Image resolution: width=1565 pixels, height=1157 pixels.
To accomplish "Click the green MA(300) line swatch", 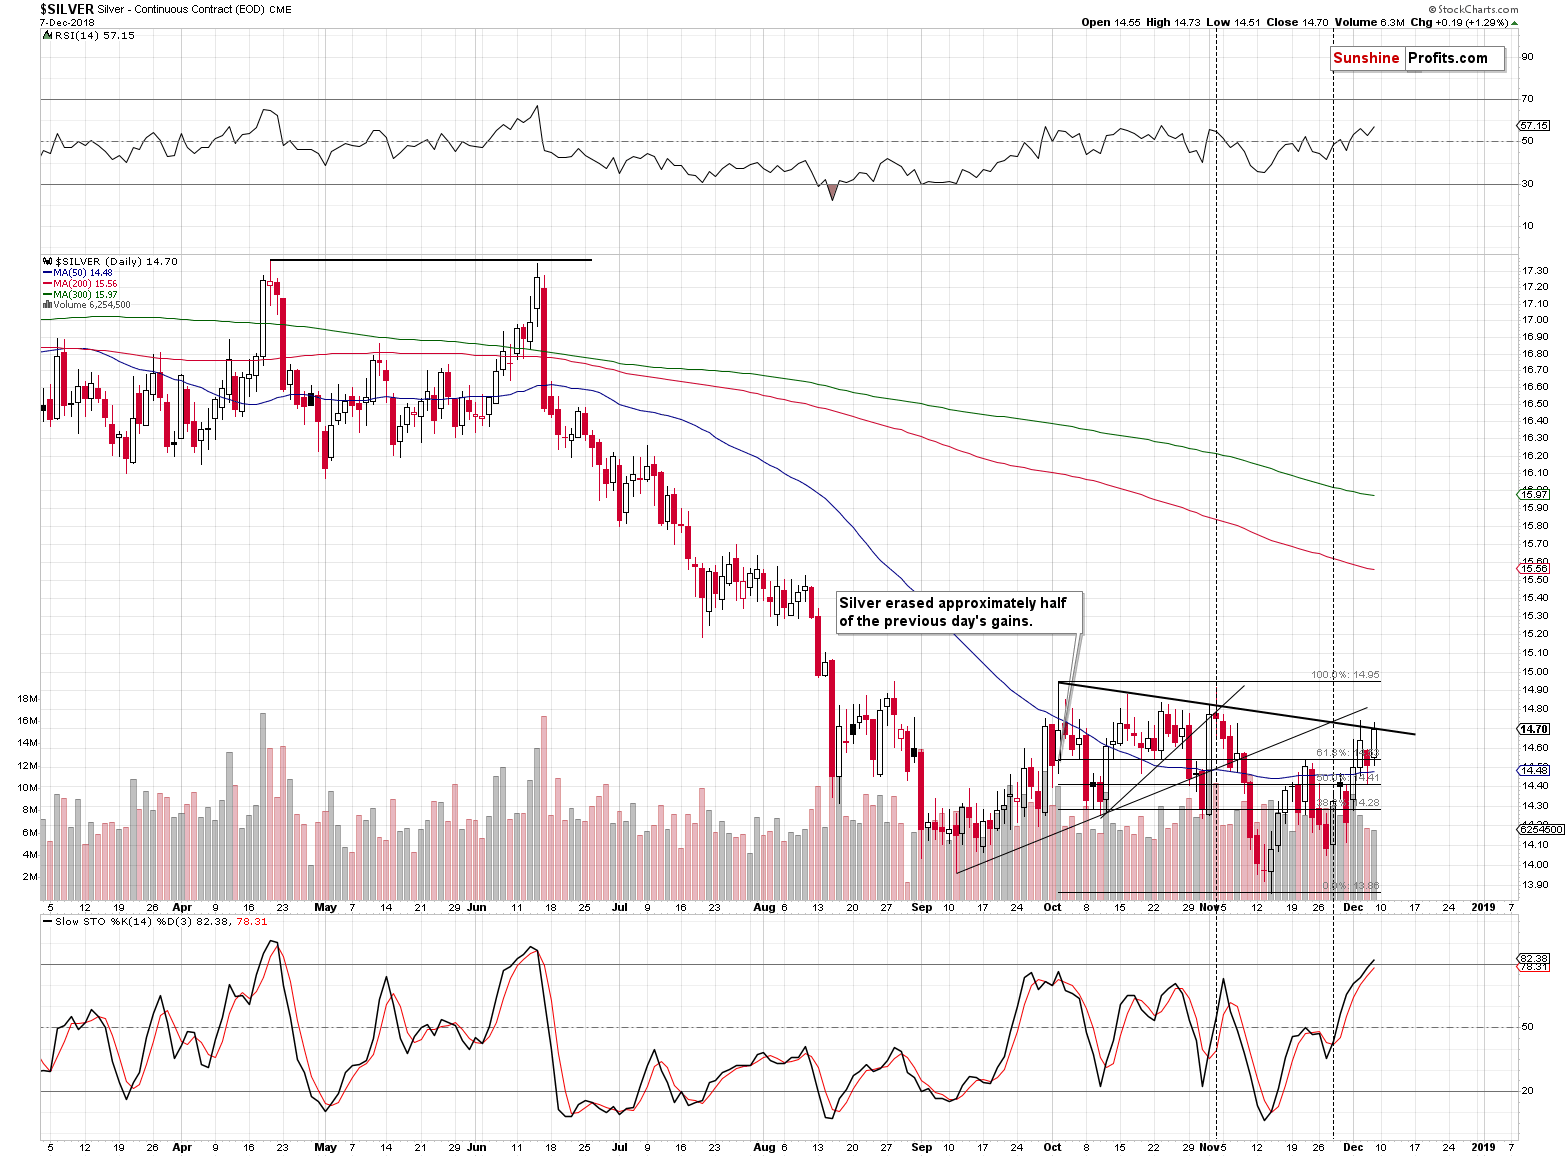I will (47, 294).
